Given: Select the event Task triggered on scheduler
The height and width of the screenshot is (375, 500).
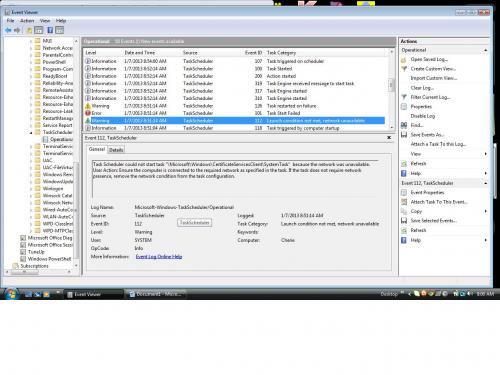Looking at the screenshot, I should tap(235, 61).
